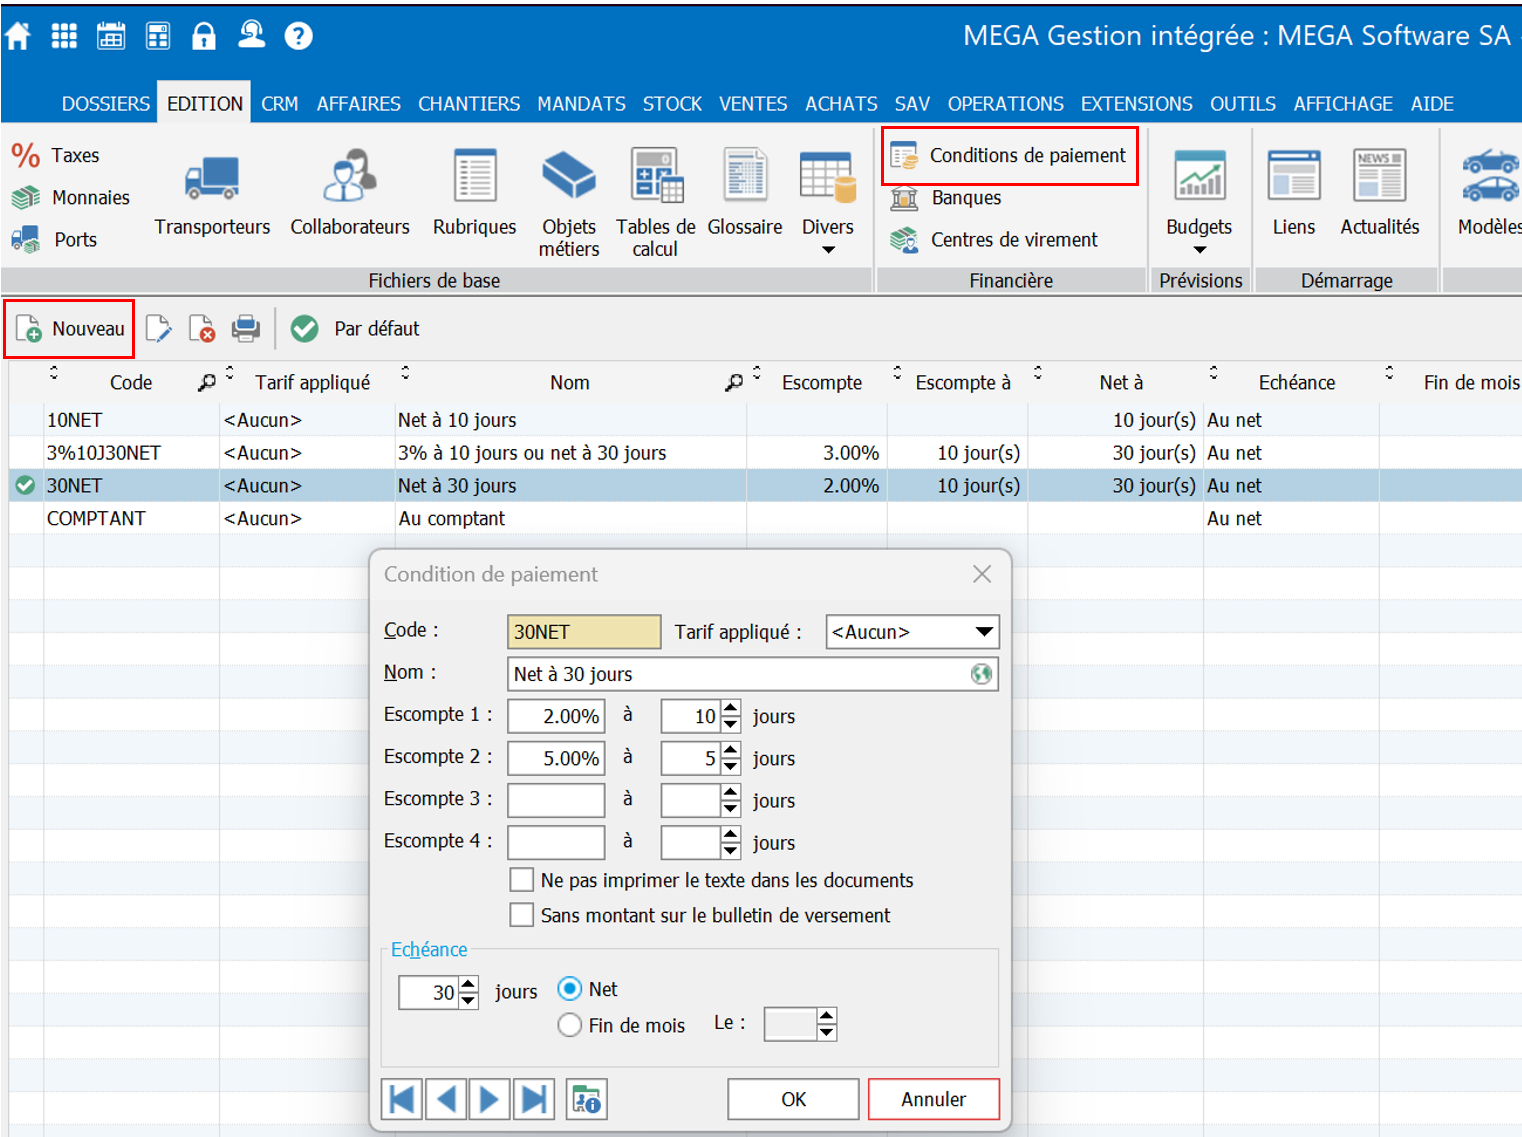Open the apps grid icon
Image resolution: width=1522 pixels, height=1137 pixels.
click(x=64, y=37)
